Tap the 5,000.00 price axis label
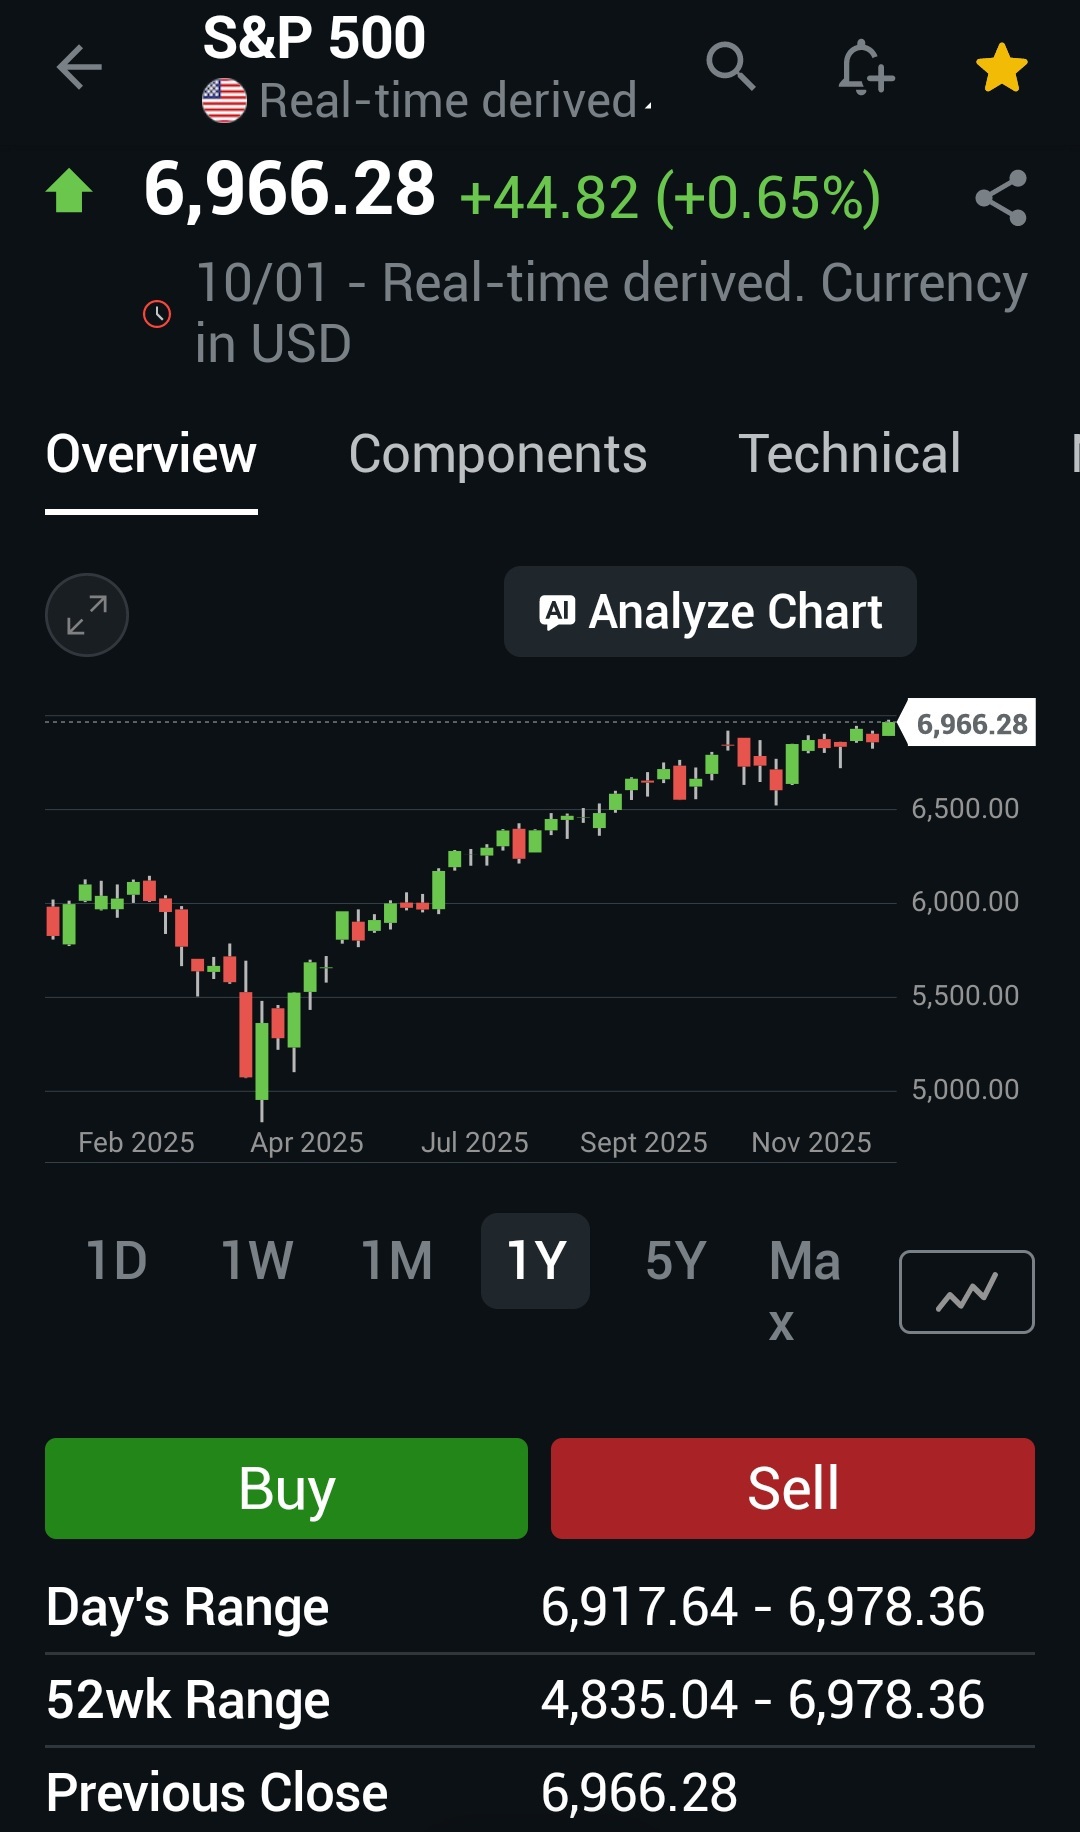The image size is (1080, 1832). pos(965,1089)
